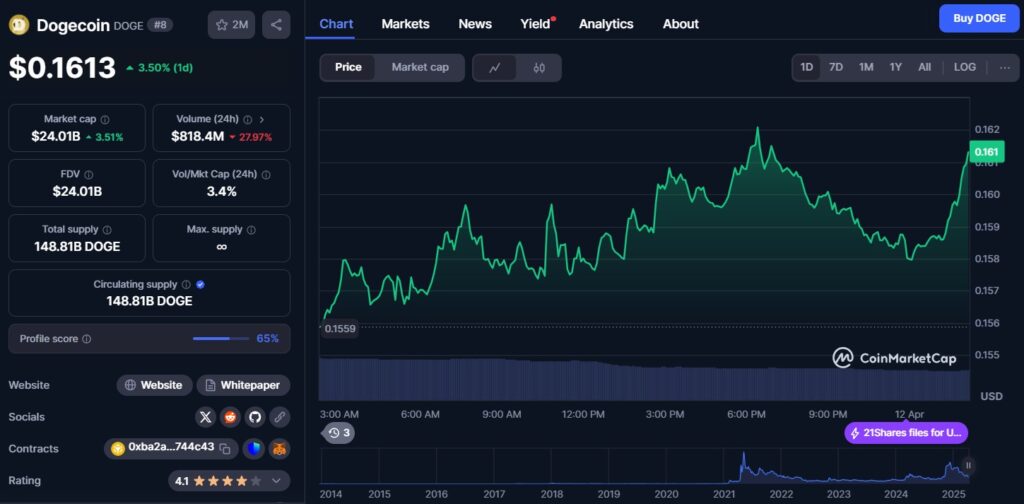The width and height of the screenshot is (1024, 504).
Task: Click the $24.01B market cap value
Action: (x=55, y=136)
